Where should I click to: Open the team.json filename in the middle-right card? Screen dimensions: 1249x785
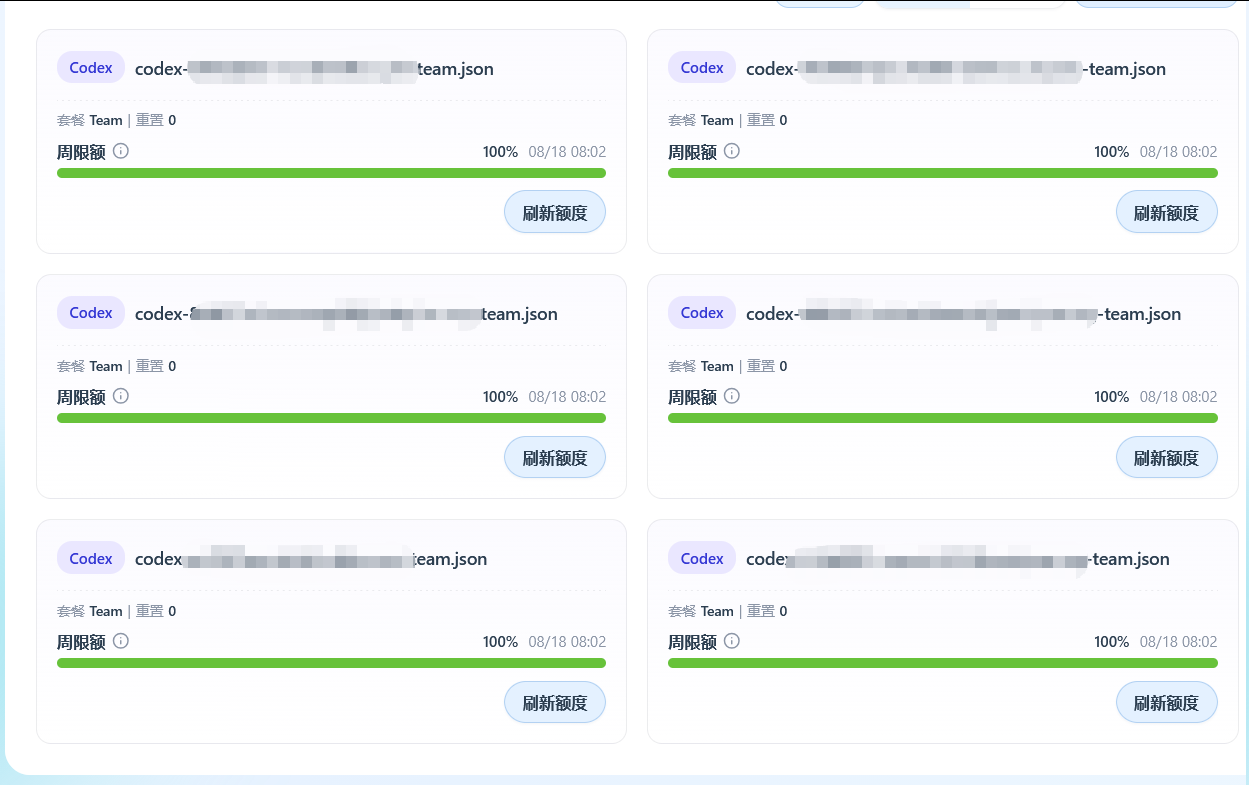pyautogui.click(x=964, y=314)
